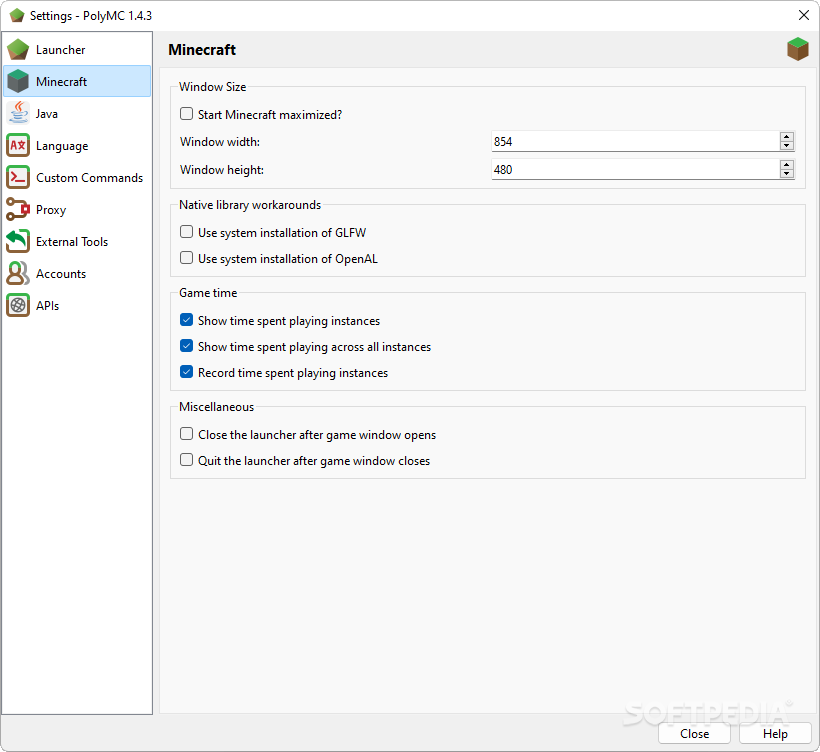Select the Proxy icon in sidebar
The width and height of the screenshot is (820, 752).
click(18, 210)
